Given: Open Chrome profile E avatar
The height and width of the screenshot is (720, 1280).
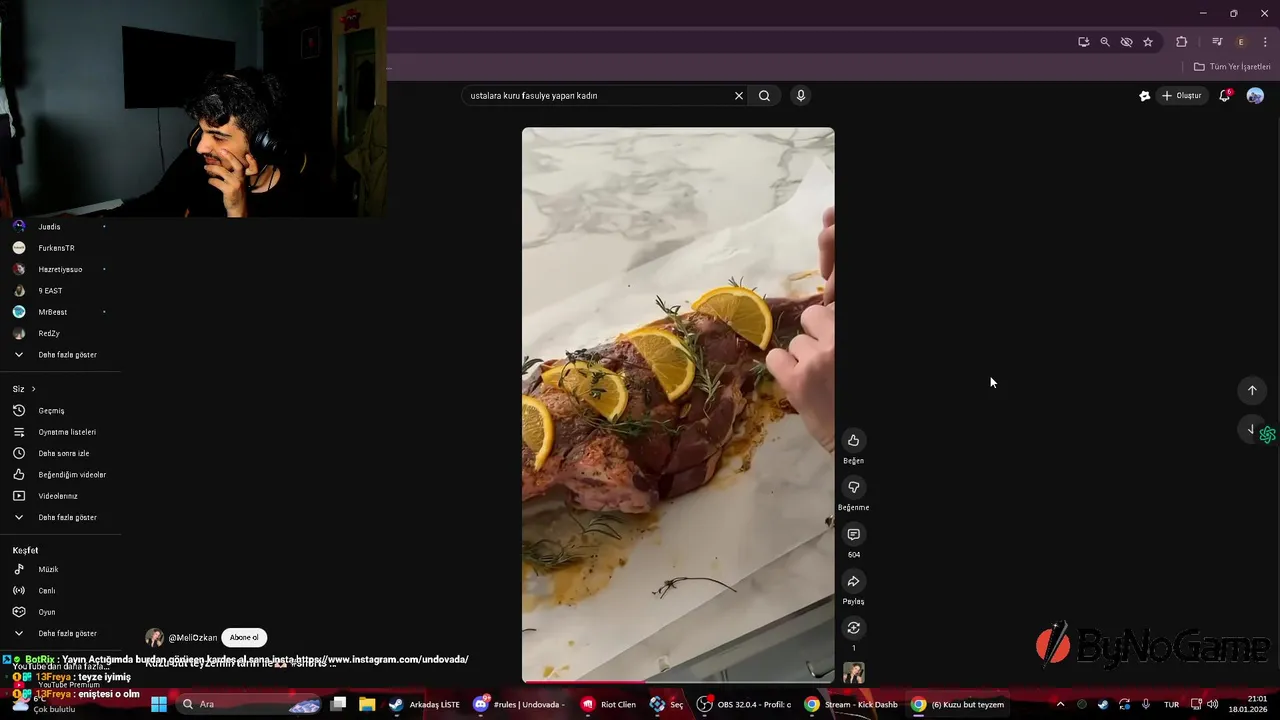Looking at the screenshot, I should coord(1241,42).
